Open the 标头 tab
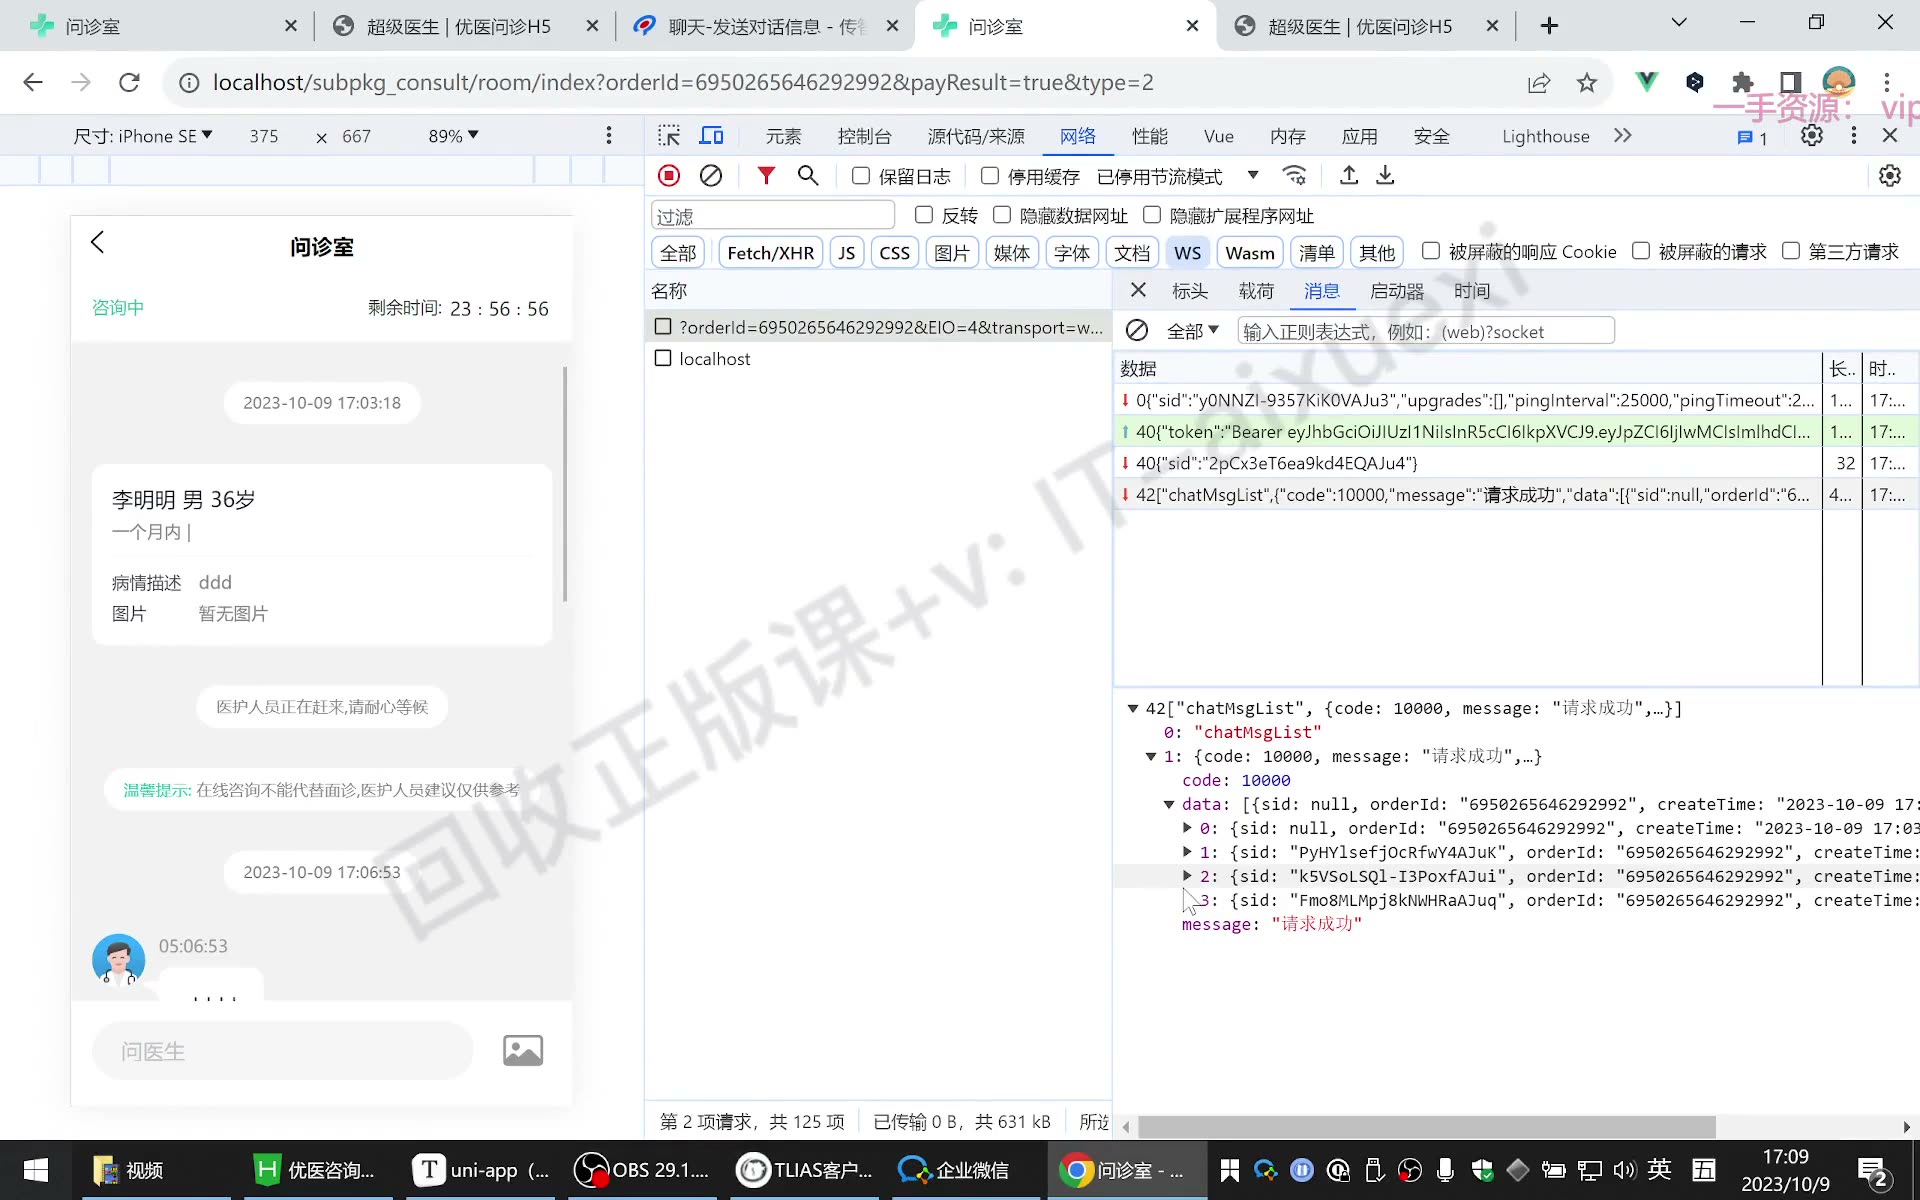 coord(1190,291)
